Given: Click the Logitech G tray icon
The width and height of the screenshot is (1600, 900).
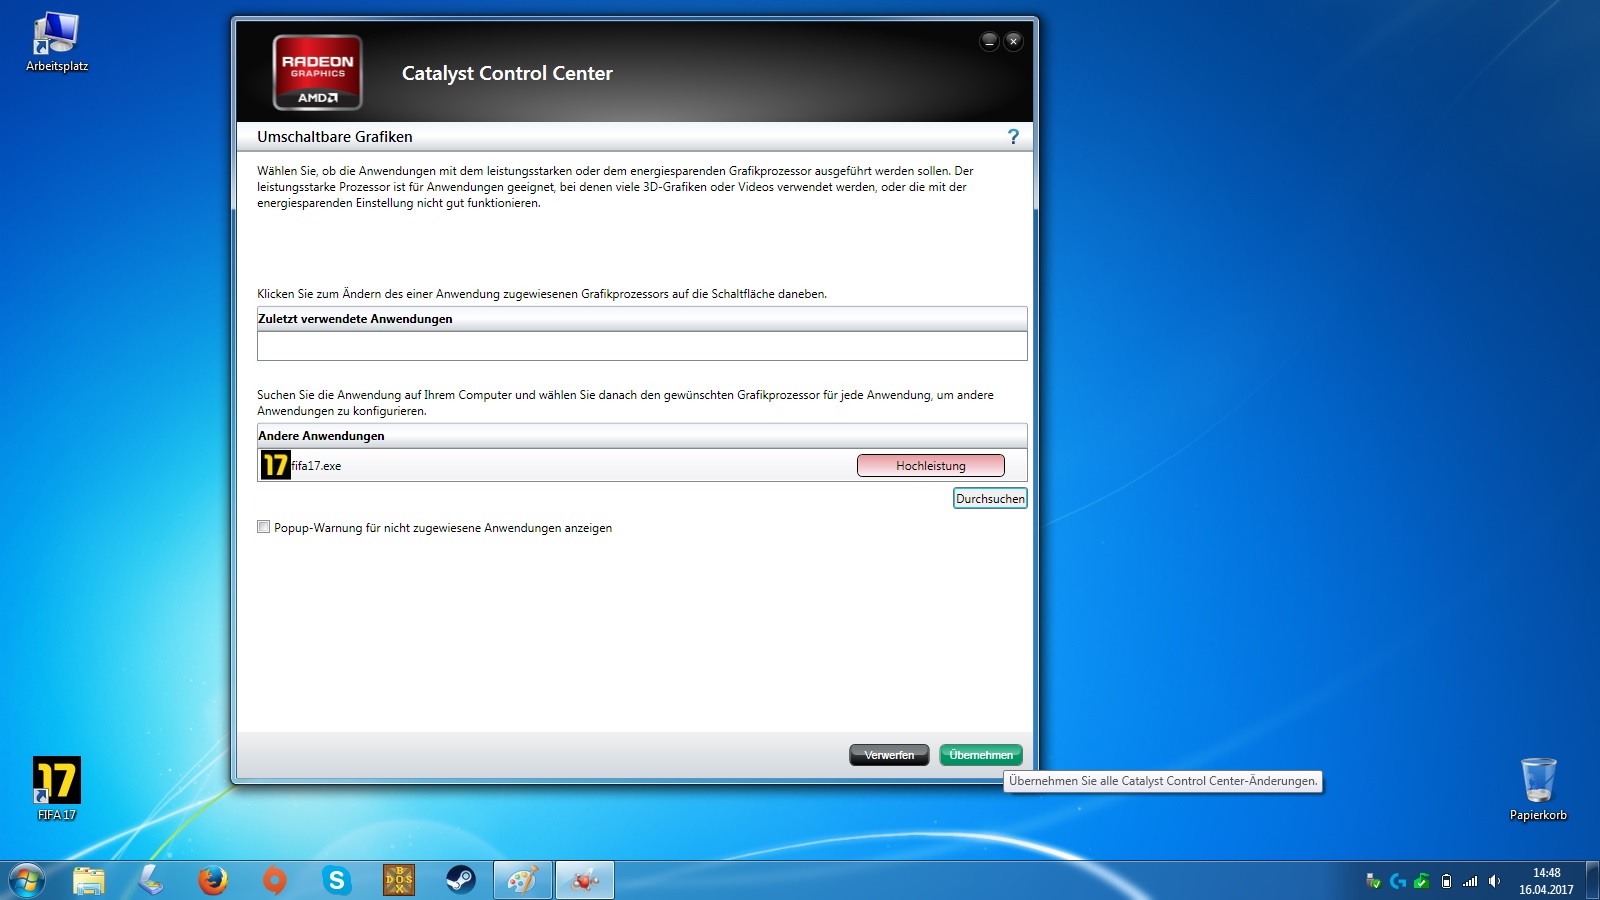Looking at the screenshot, I should 1398,881.
